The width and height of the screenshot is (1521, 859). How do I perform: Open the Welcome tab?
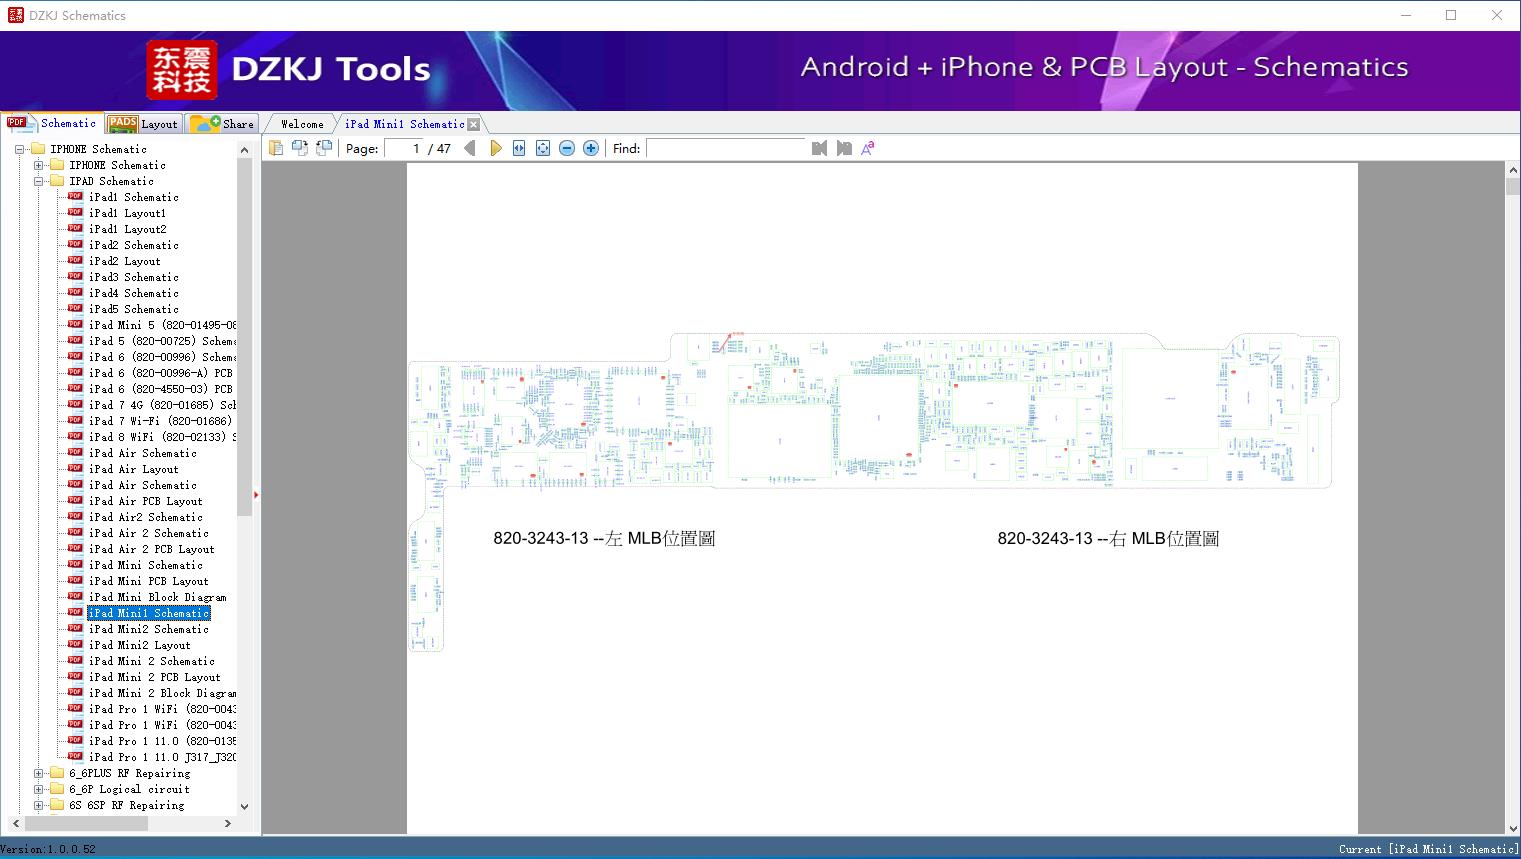pyautogui.click(x=299, y=124)
